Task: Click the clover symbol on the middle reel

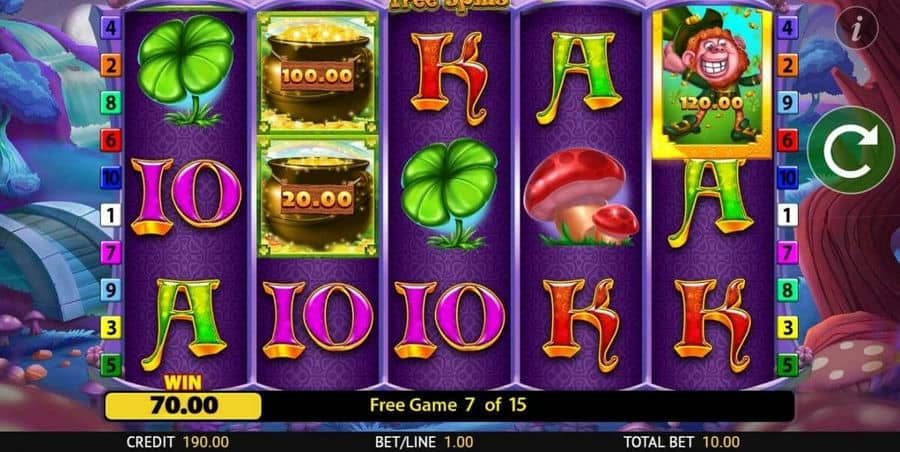Action: (x=449, y=193)
